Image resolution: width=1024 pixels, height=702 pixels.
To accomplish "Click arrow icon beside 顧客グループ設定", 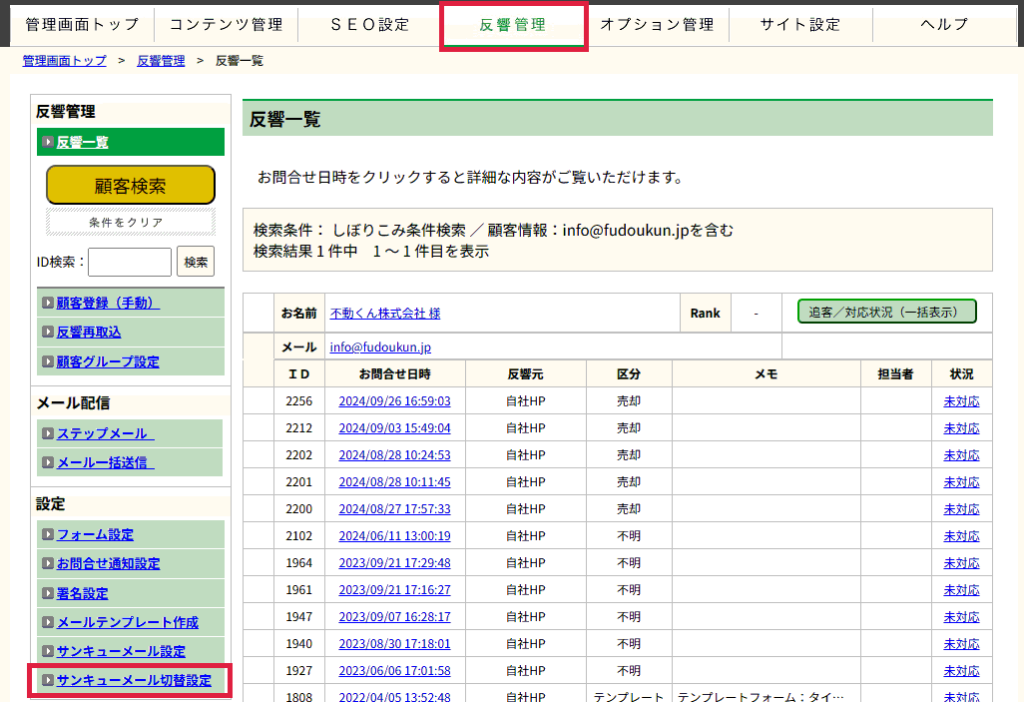I will [x=48, y=361].
